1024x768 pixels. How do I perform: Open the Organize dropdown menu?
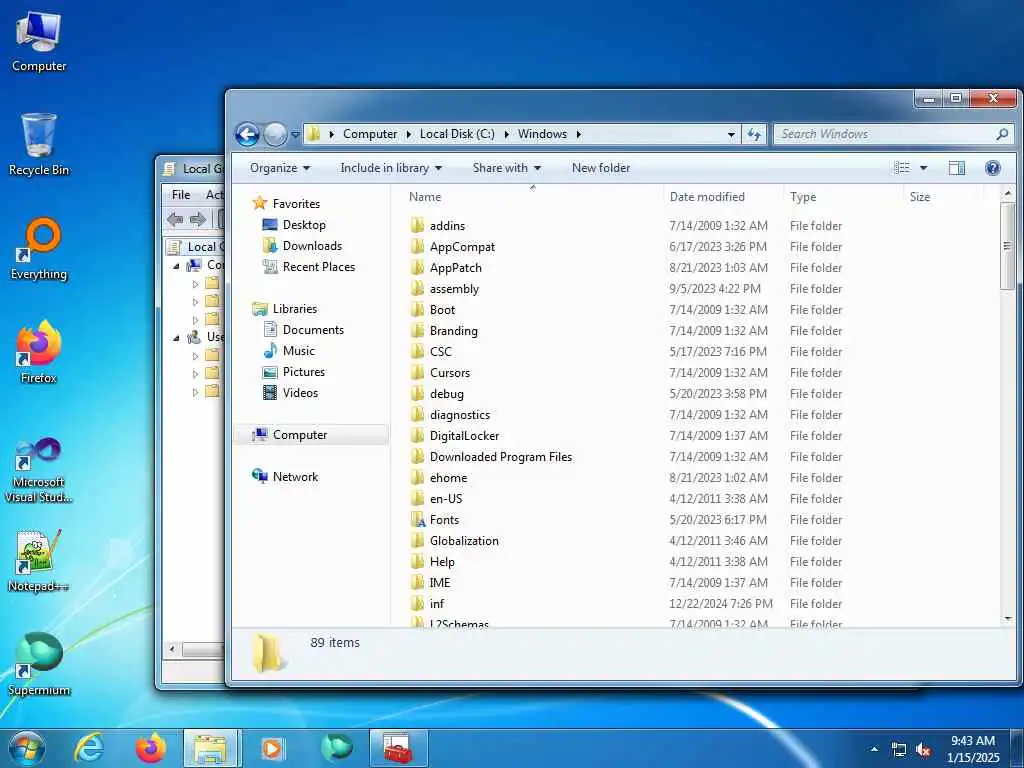coord(280,168)
